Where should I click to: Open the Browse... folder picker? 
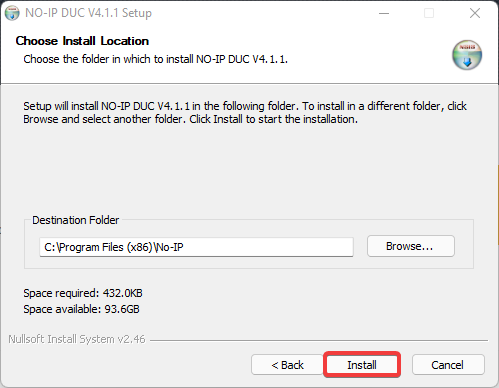pyautogui.click(x=411, y=246)
